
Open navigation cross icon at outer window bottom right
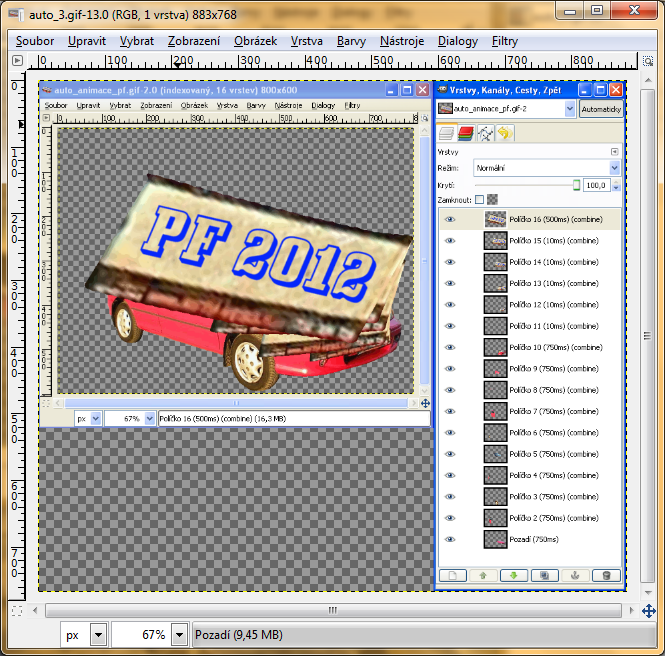[648, 611]
